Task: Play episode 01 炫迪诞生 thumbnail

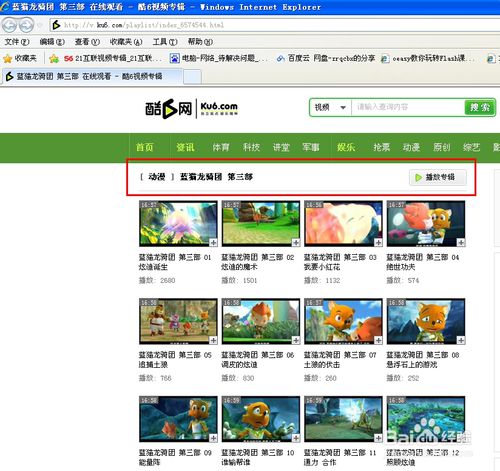Action: point(178,224)
